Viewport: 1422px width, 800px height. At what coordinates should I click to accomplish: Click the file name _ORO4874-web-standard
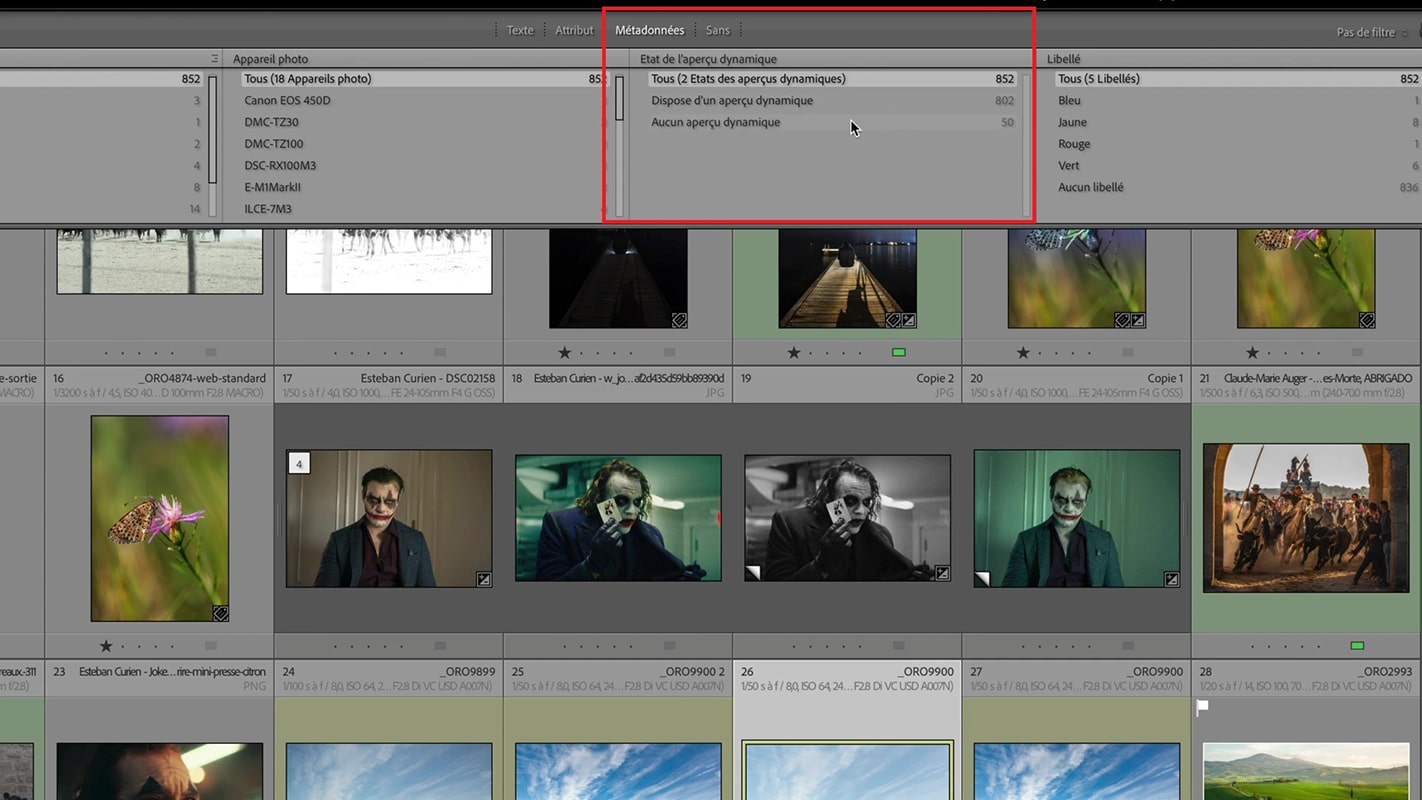tap(203, 379)
